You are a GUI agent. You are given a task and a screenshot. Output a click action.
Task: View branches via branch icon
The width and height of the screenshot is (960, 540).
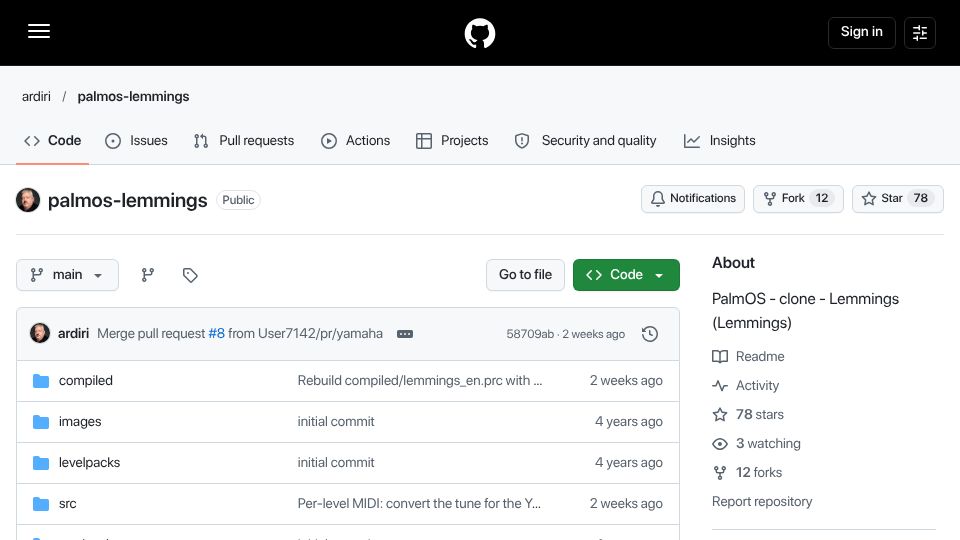(x=148, y=275)
